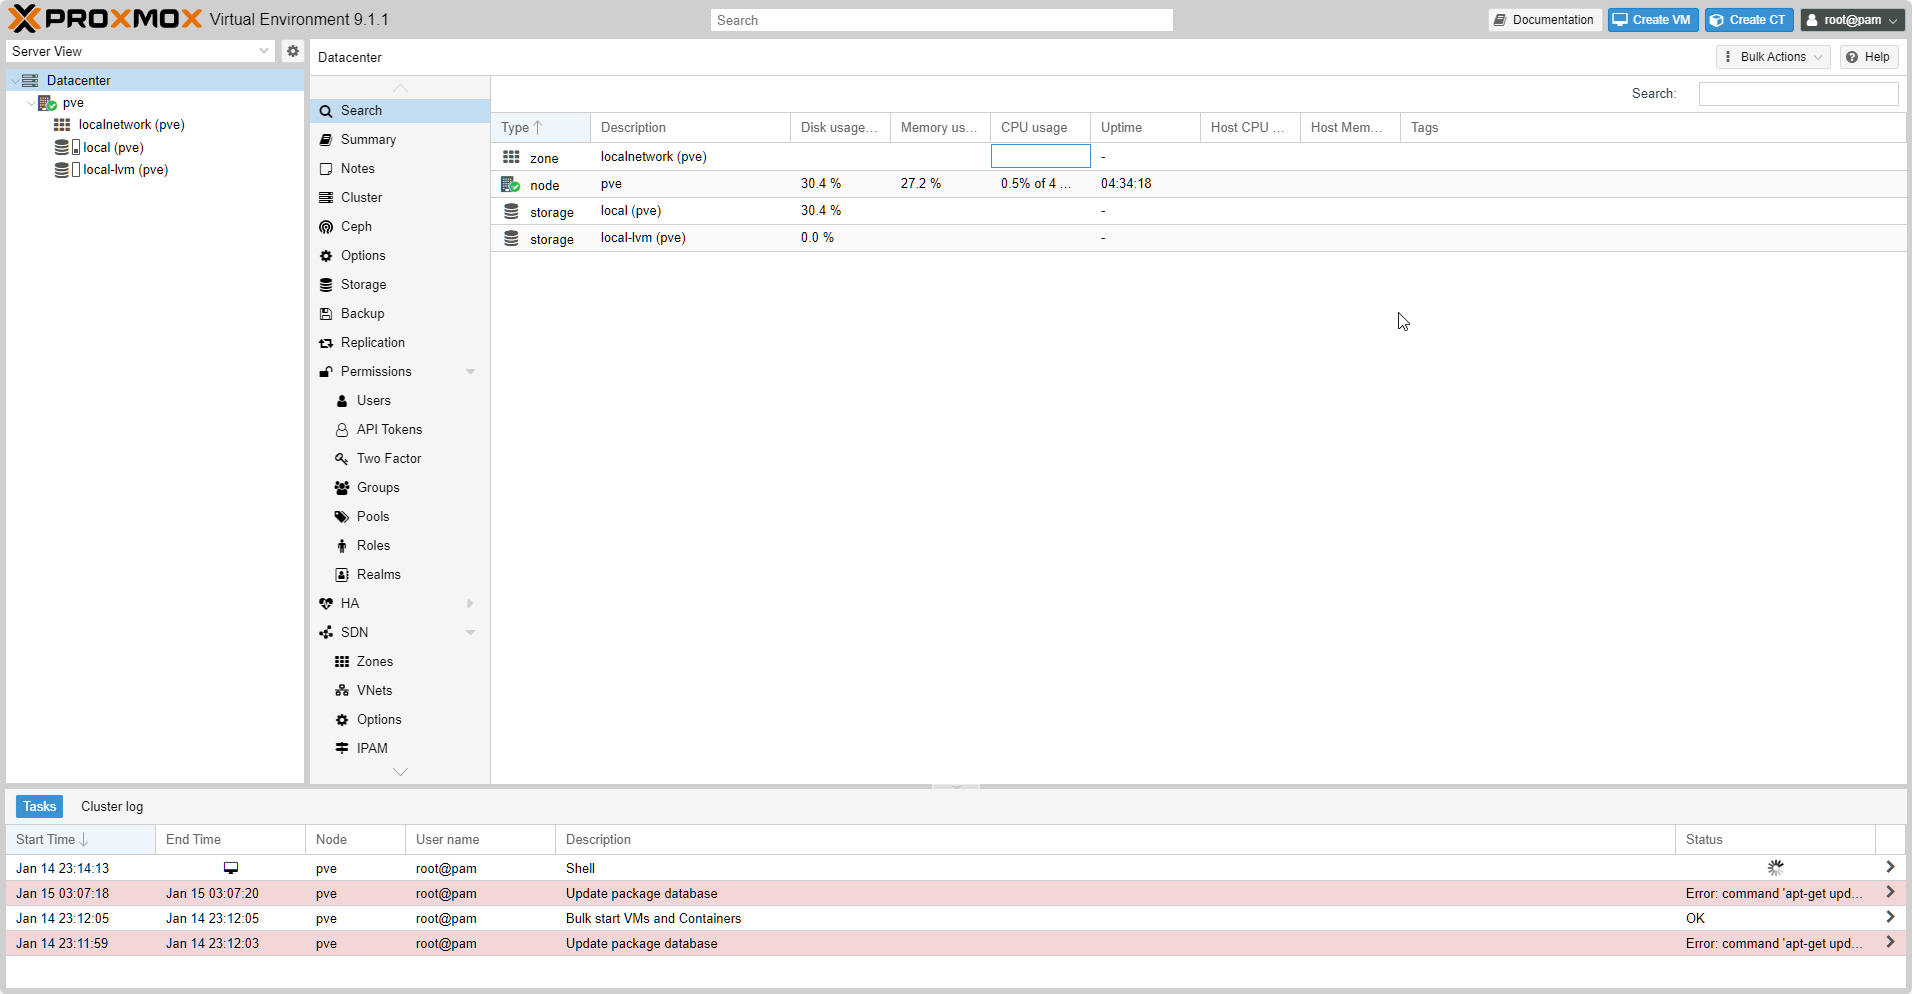
Task: Click the Replication arrows icon
Action: (326, 343)
